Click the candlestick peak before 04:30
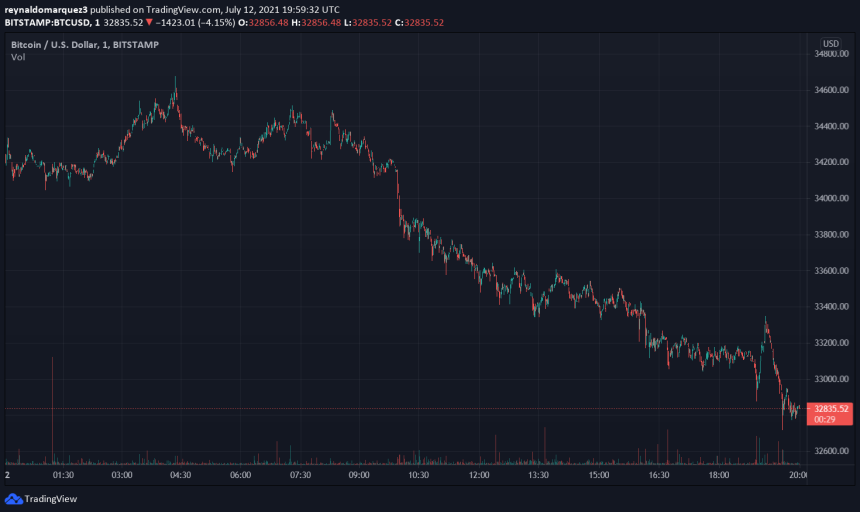Viewport: 860px width, 512px height. (x=176, y=88)
